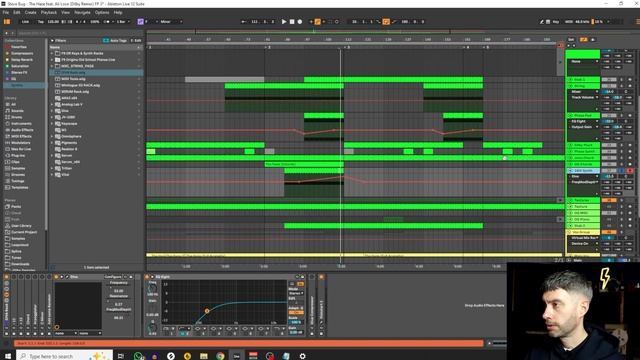Click the Auto Tags button in browser

click(x=115, y=41)
